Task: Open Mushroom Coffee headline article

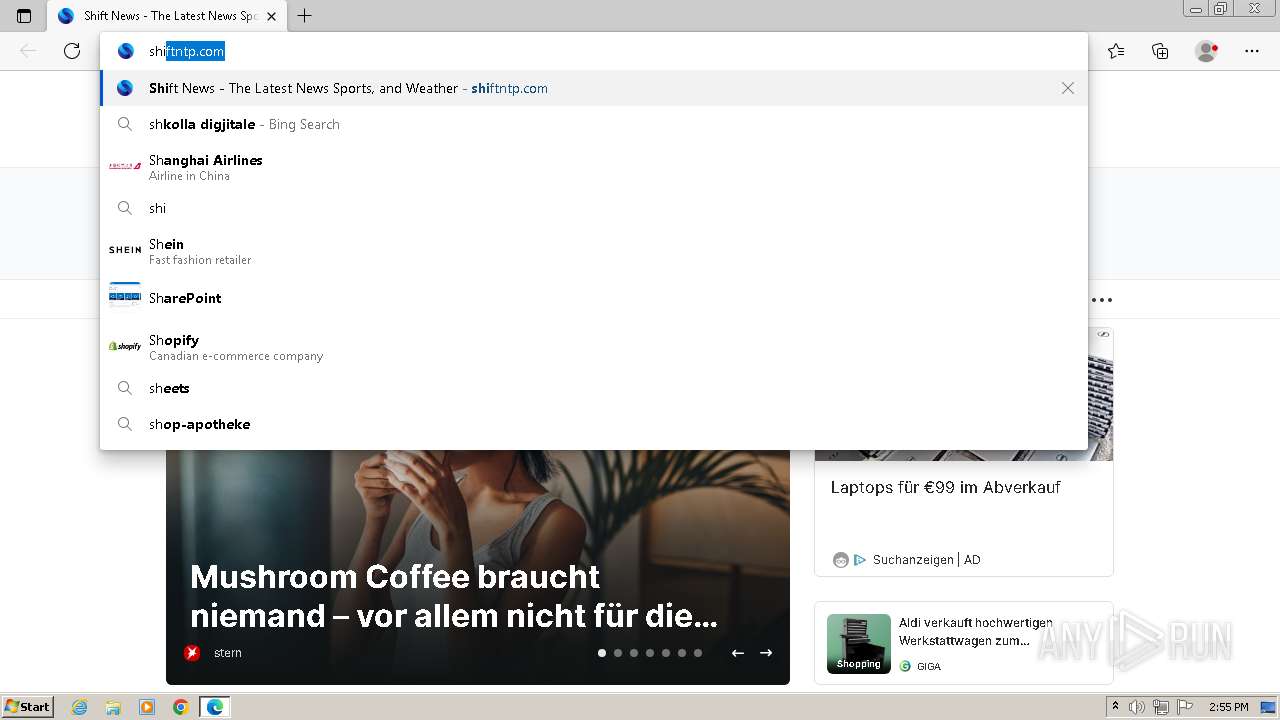Action: pos(454,596)
